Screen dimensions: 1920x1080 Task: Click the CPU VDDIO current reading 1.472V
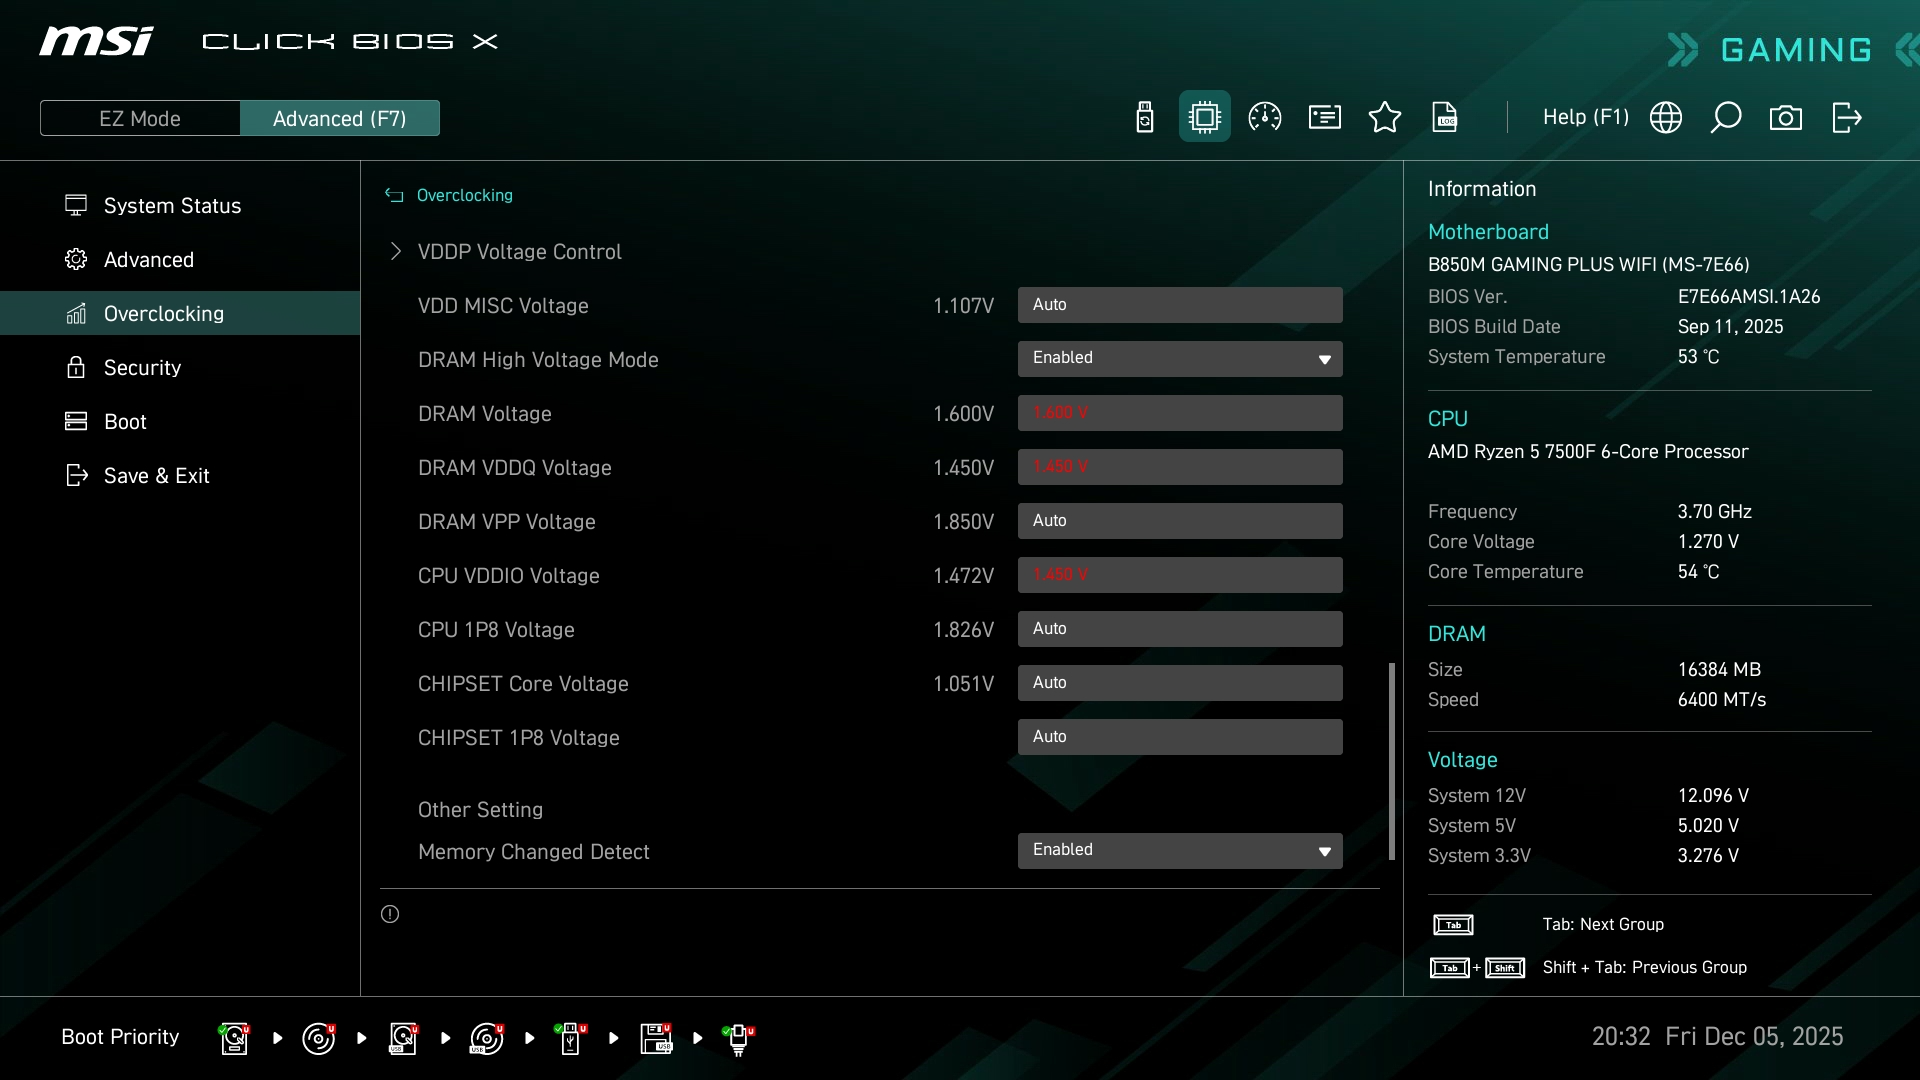963,576
